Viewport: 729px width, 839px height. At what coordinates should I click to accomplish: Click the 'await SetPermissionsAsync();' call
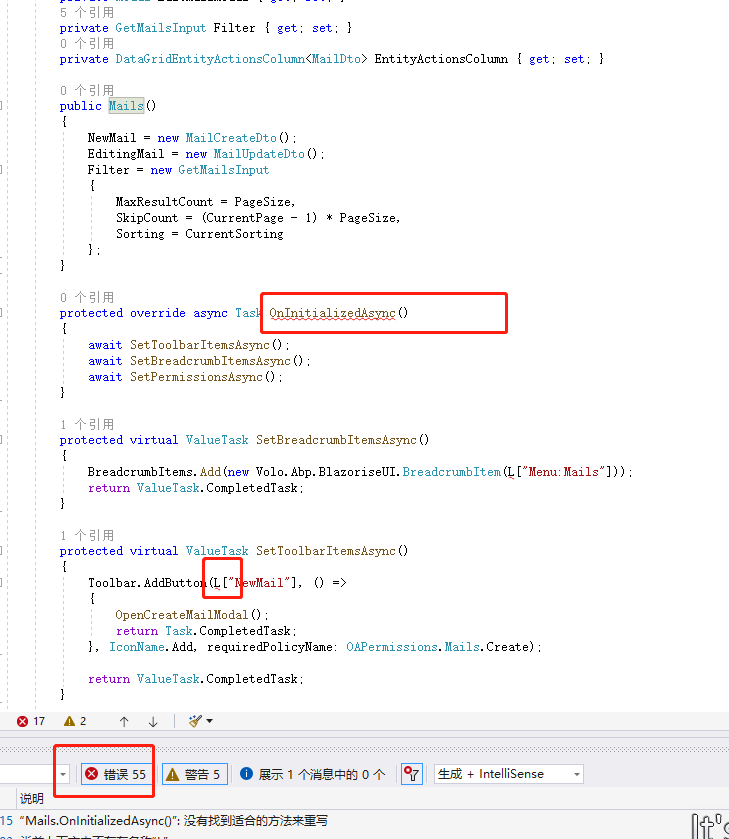pos(185,377)
